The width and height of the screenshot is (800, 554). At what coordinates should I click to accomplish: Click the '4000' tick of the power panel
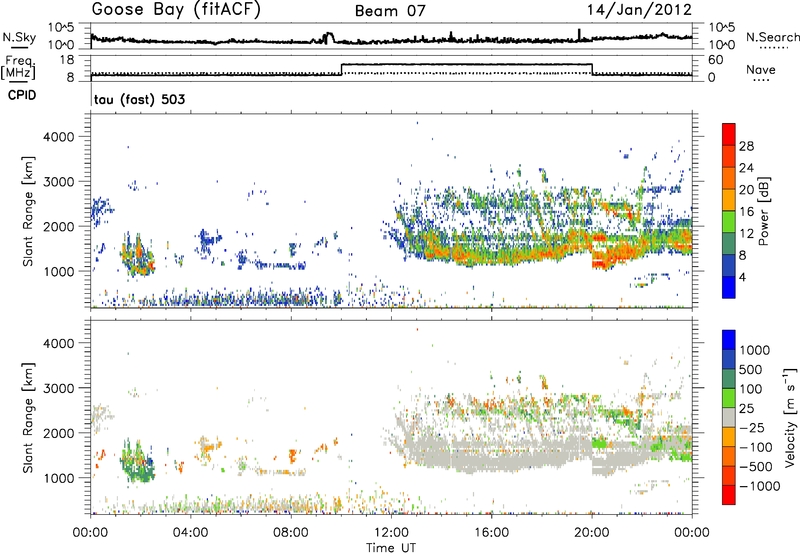58,137
